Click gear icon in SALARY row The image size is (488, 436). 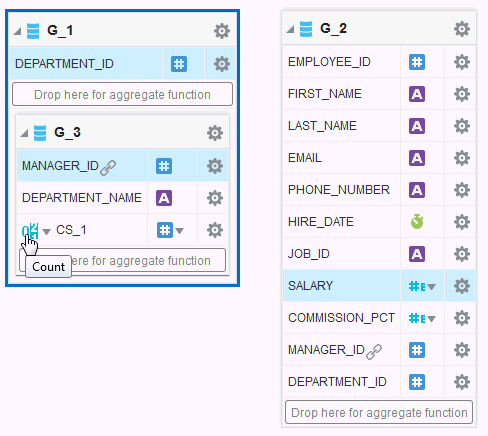tap(462, 286)
